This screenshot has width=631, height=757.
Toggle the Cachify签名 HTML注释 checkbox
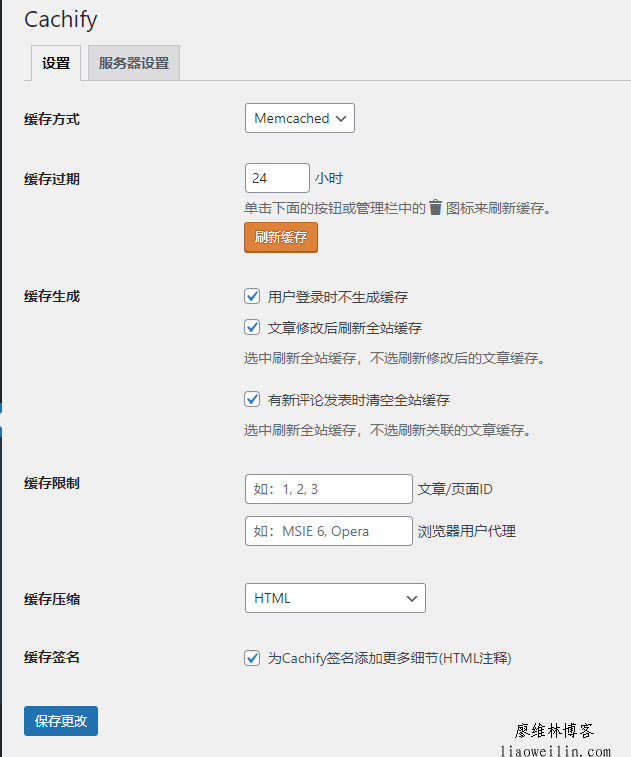click(252, 658)
